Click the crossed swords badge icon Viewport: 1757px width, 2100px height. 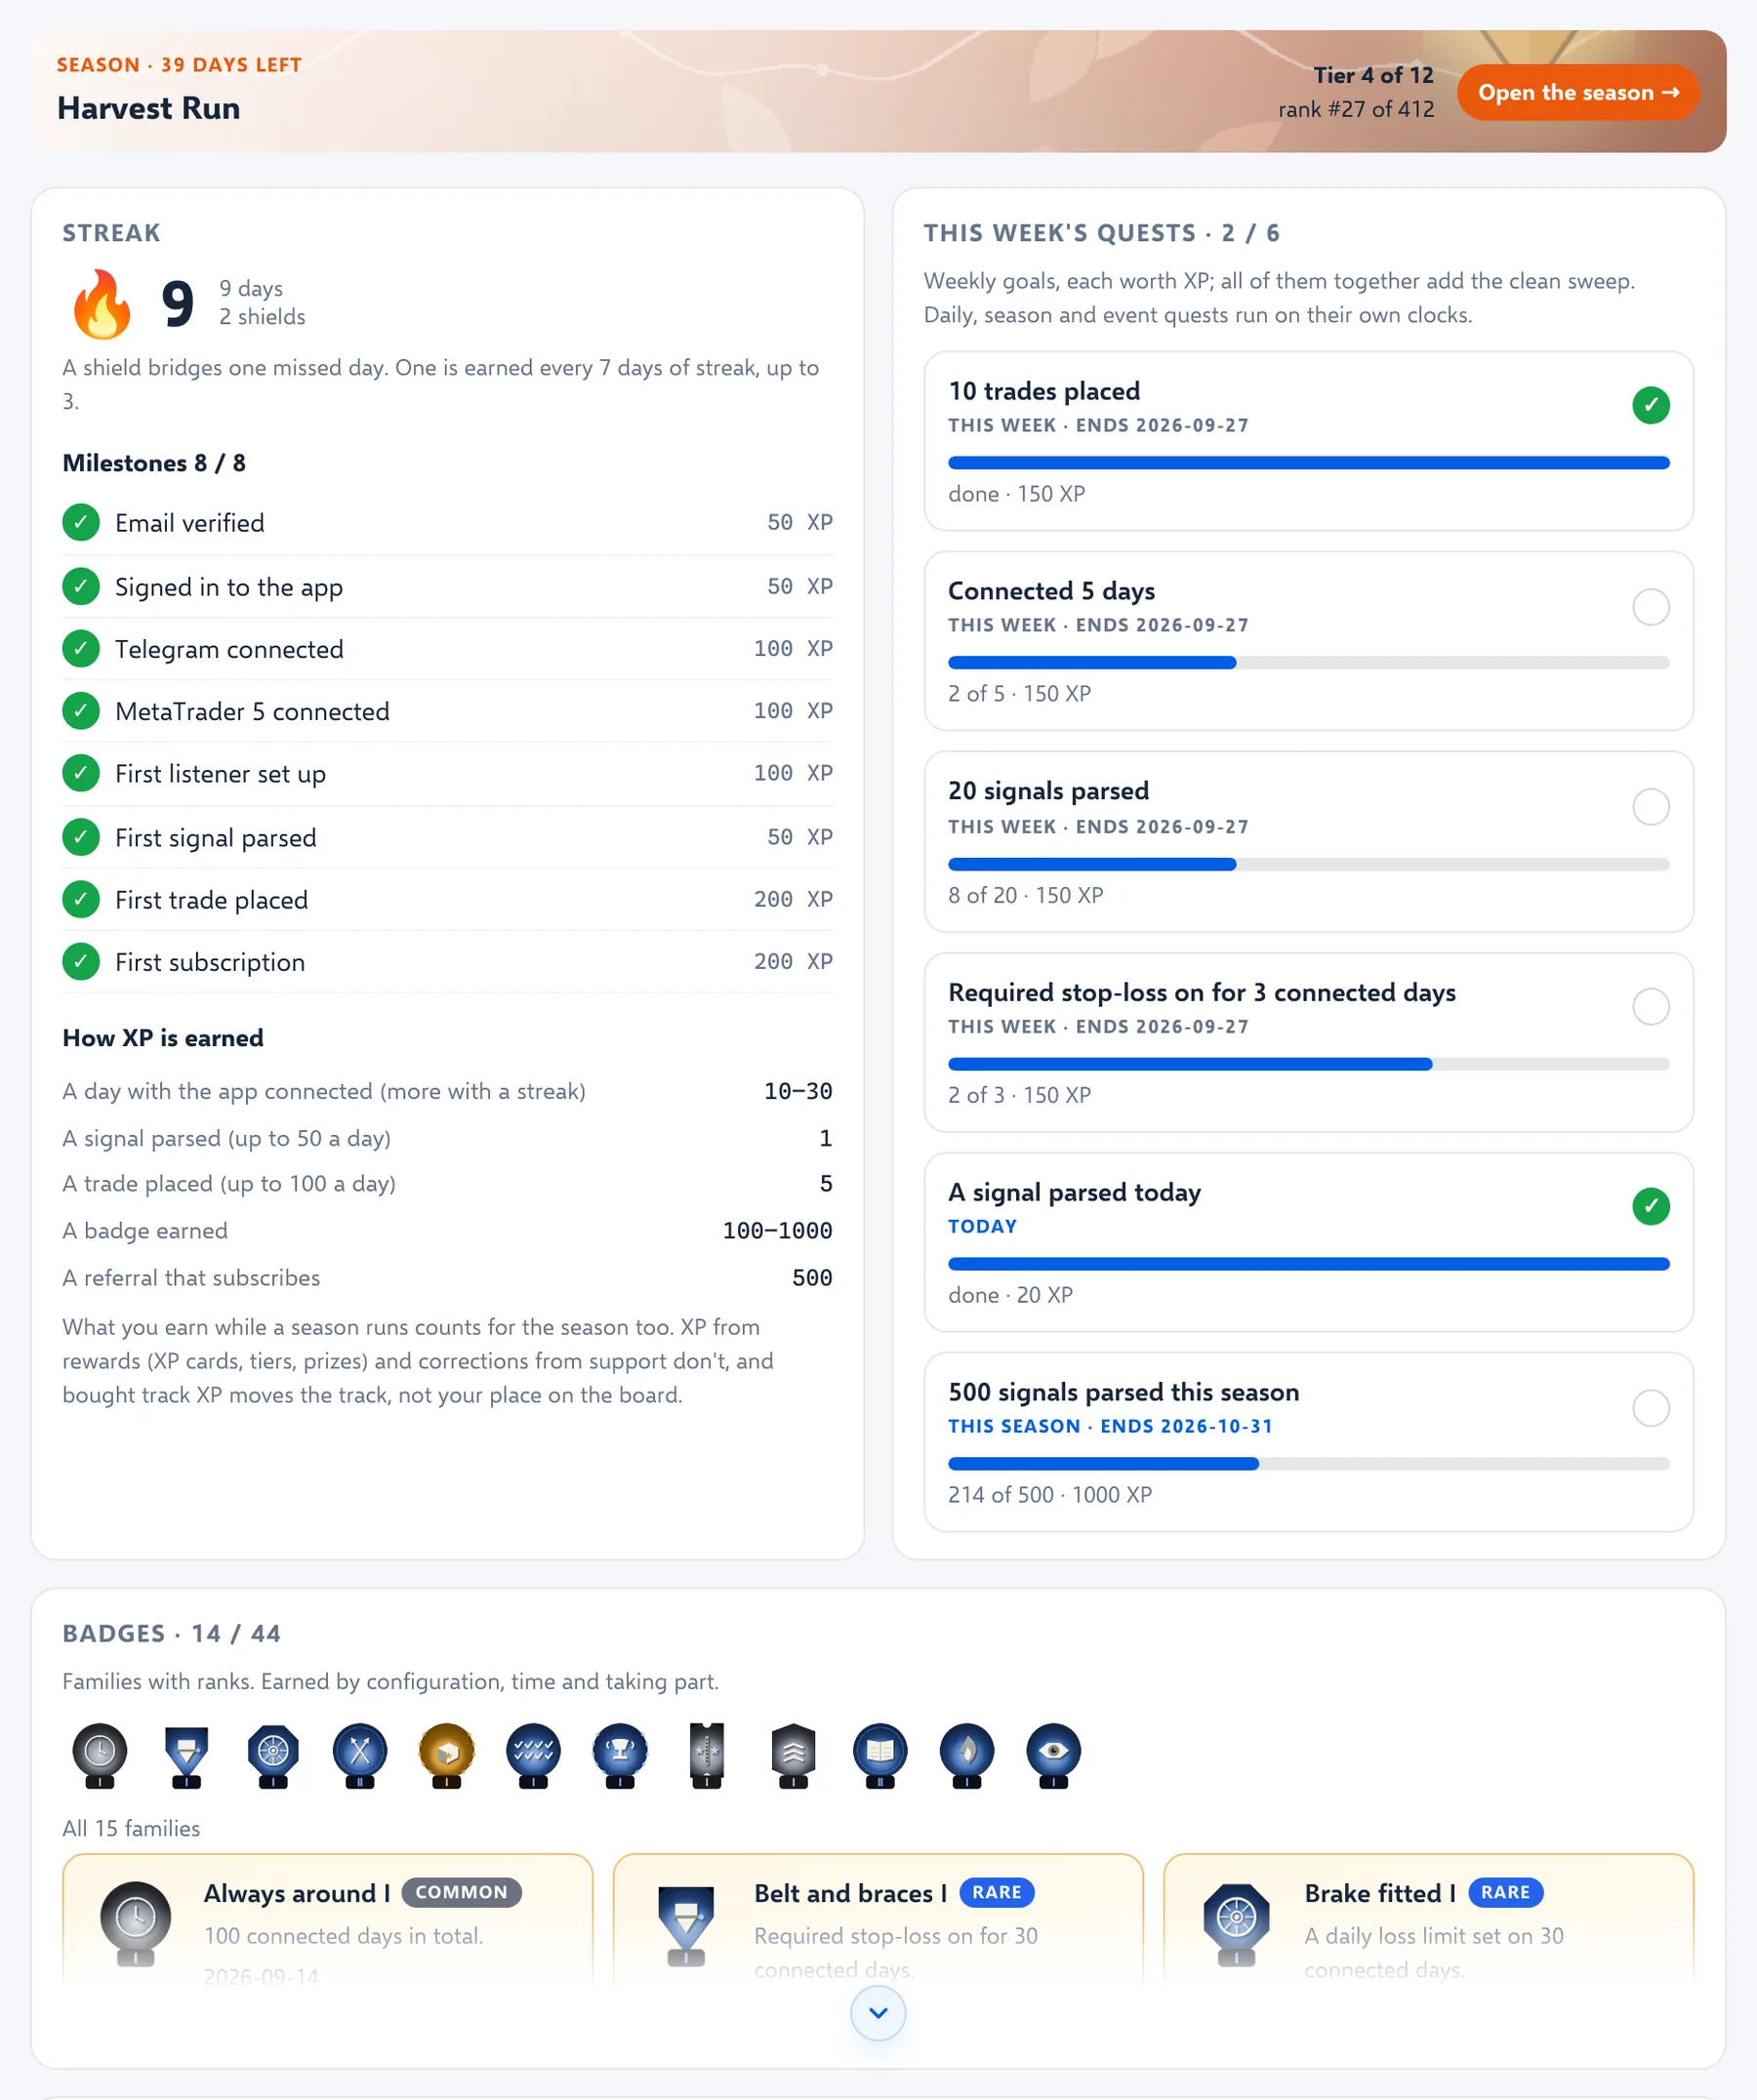360,1755
